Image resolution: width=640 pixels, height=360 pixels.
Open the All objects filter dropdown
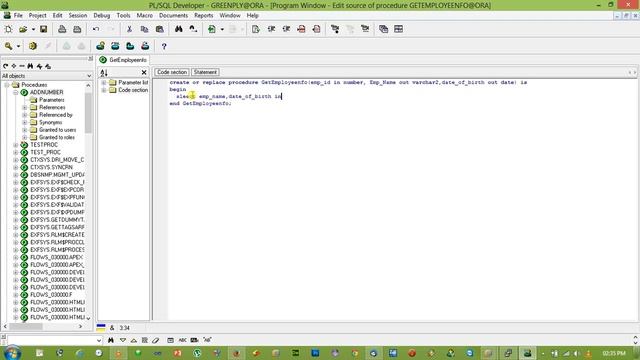tap(89, 76)
